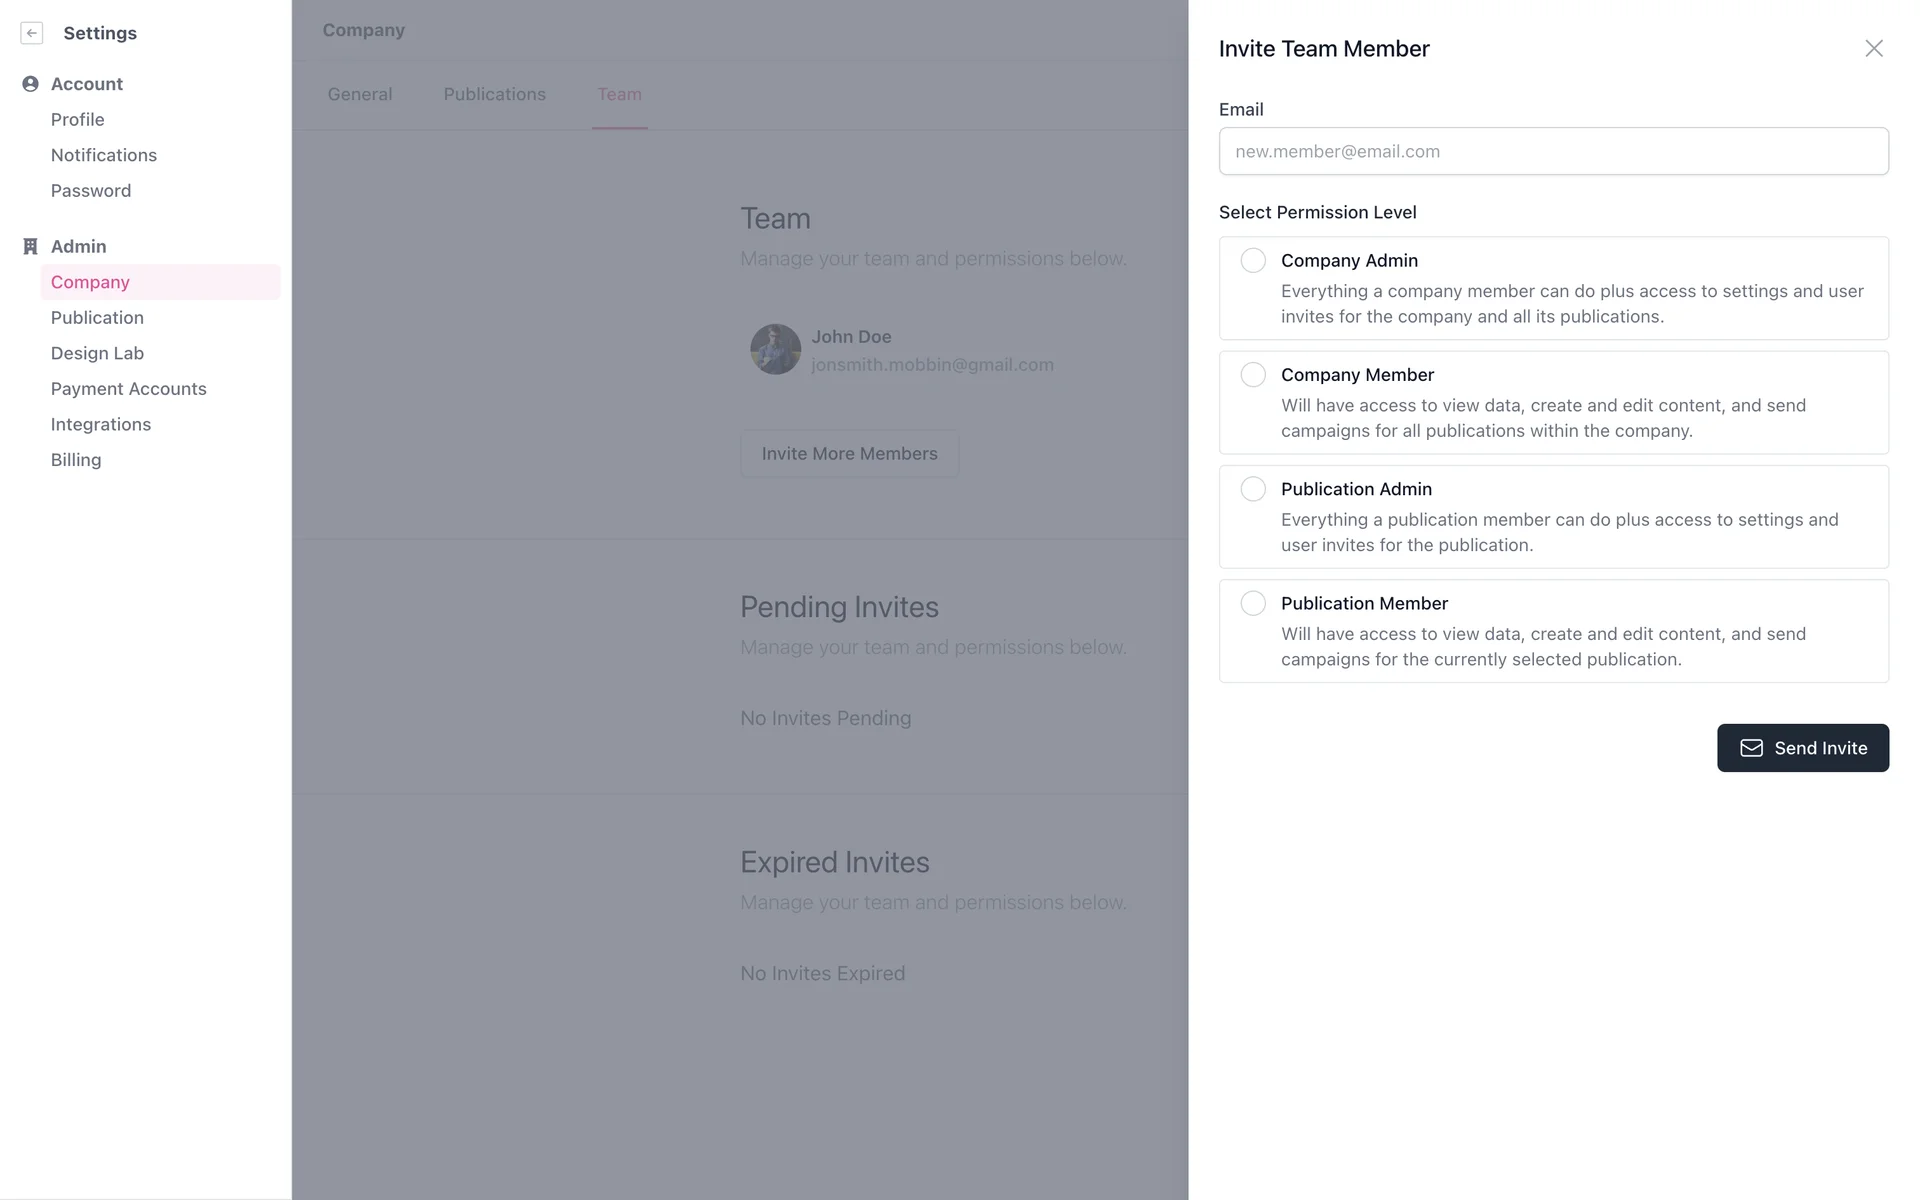1920x1200 pixels.
Task: Click the back arrow icon beside Settings
Action: click(32, 33)
